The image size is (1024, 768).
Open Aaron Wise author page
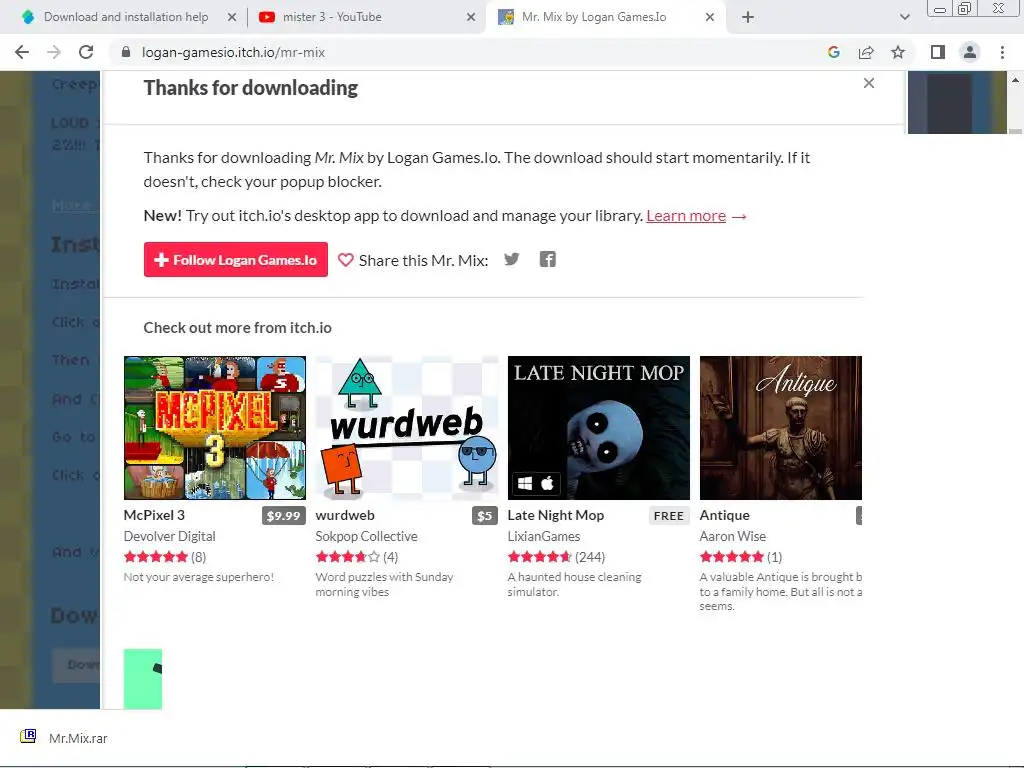(x=733, y=536)
